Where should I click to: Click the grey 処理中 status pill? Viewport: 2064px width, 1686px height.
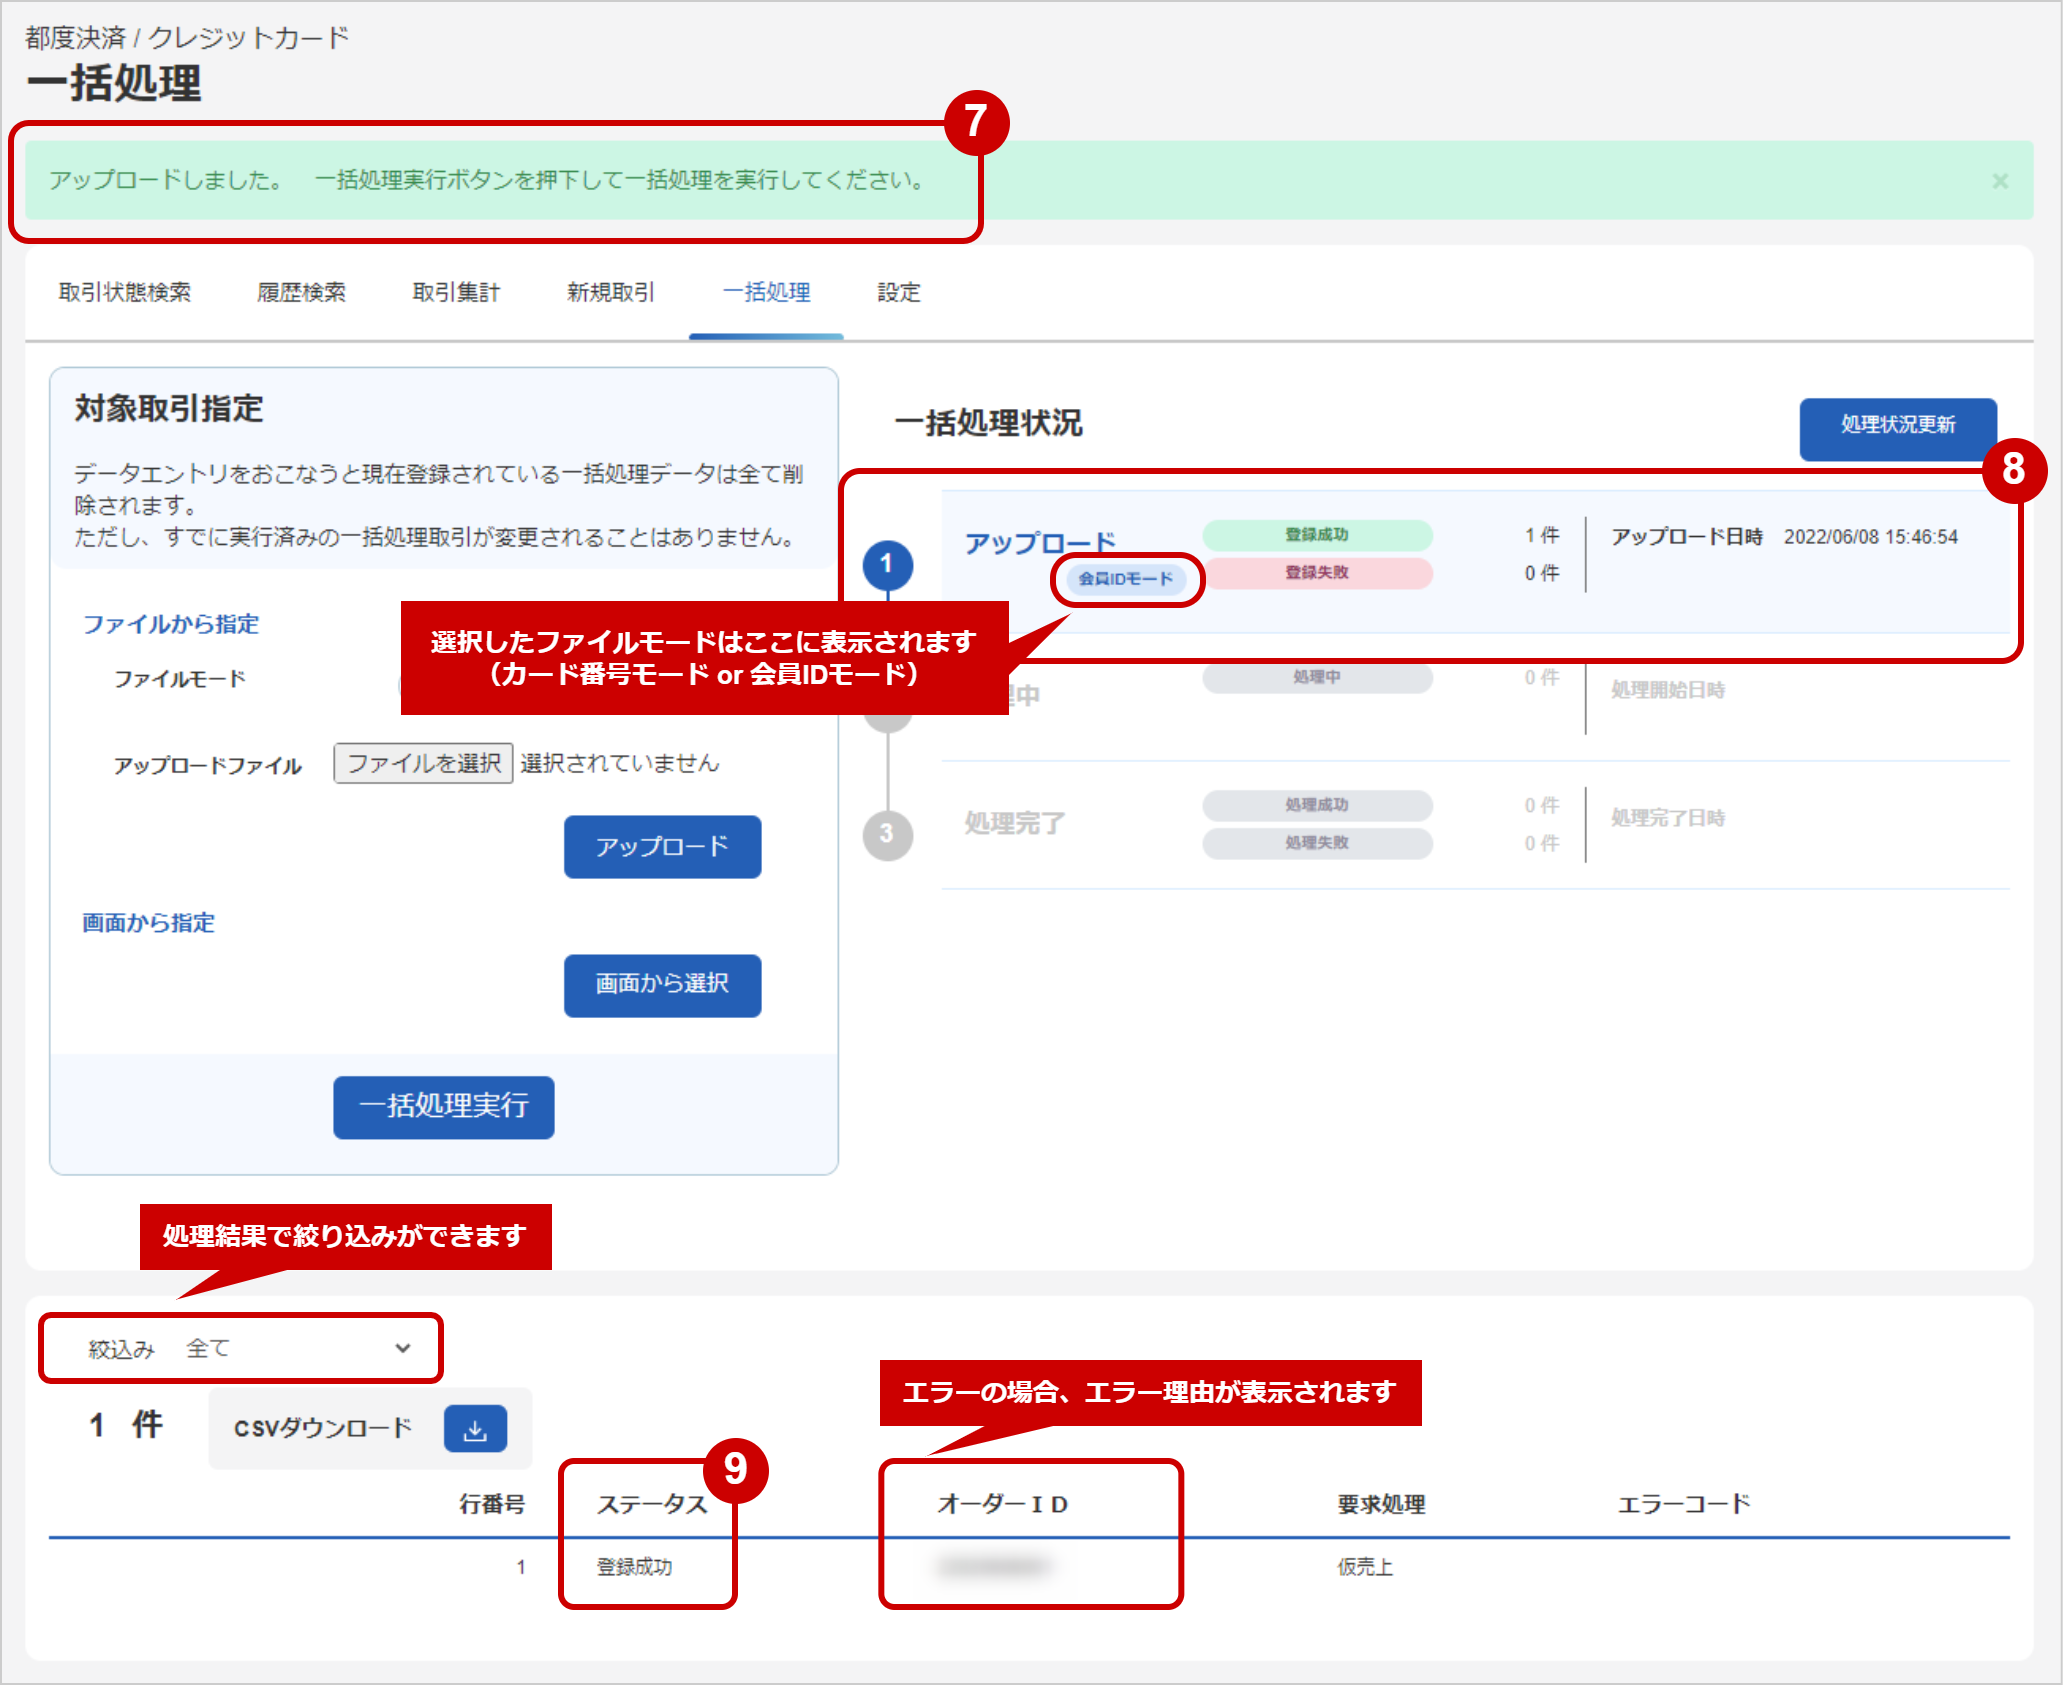click(1317, 677)
